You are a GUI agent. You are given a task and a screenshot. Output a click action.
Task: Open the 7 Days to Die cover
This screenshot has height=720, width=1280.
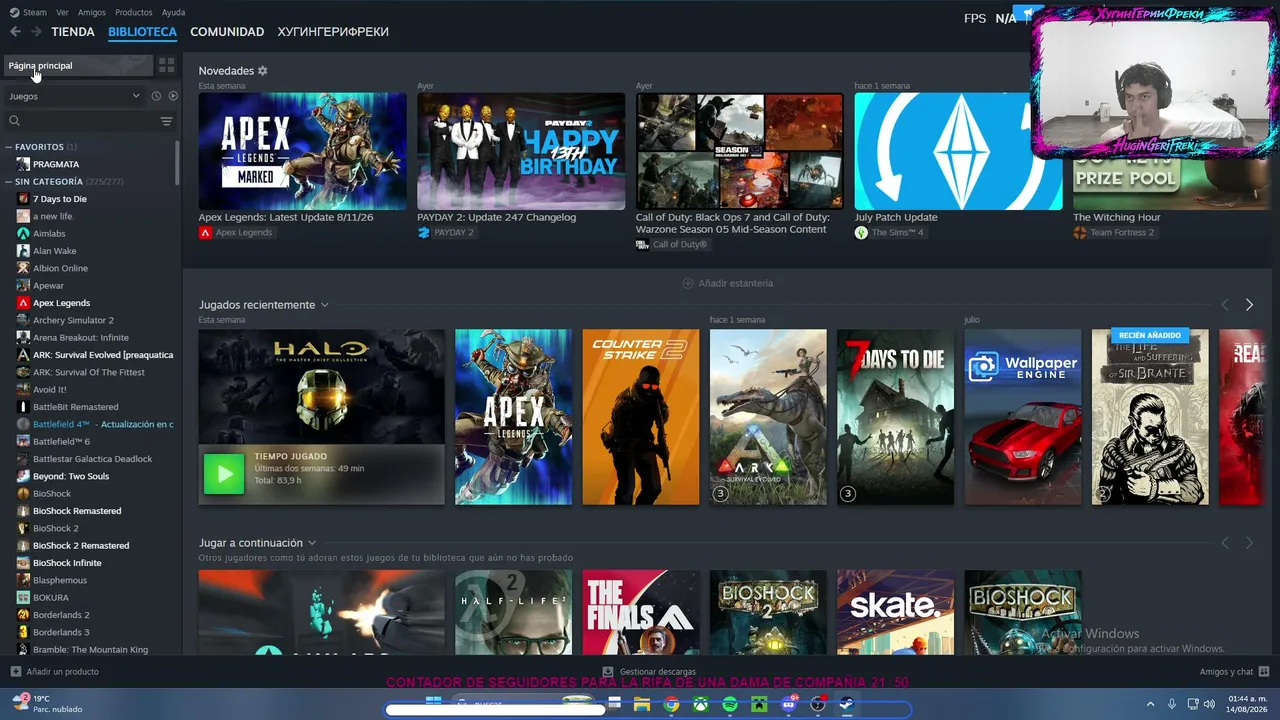895,417
